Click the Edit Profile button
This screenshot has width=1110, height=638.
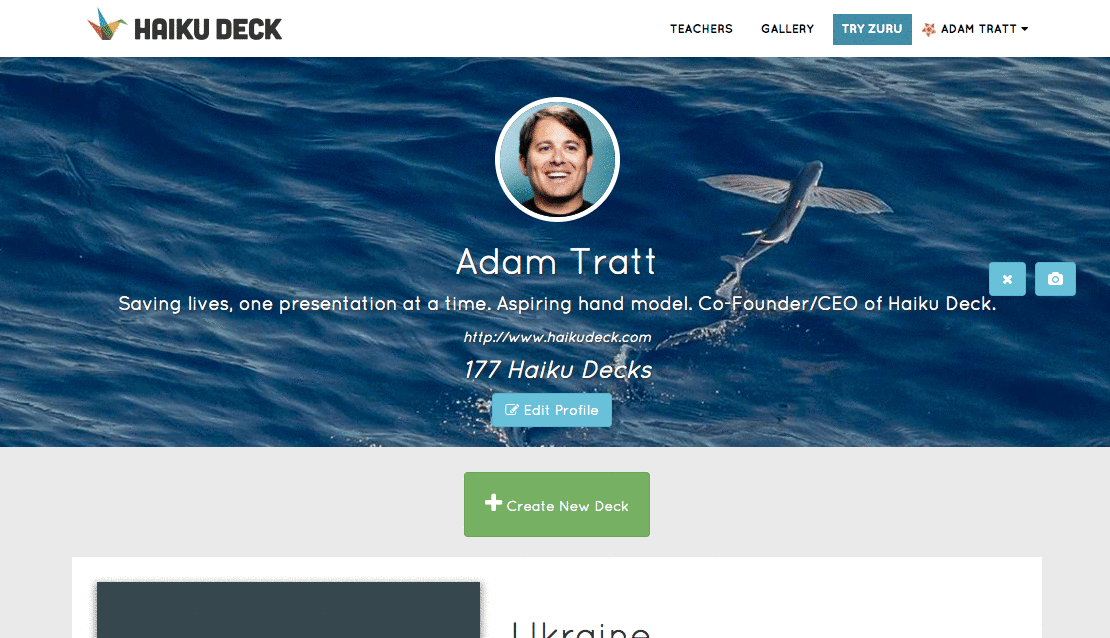point(551,410)
